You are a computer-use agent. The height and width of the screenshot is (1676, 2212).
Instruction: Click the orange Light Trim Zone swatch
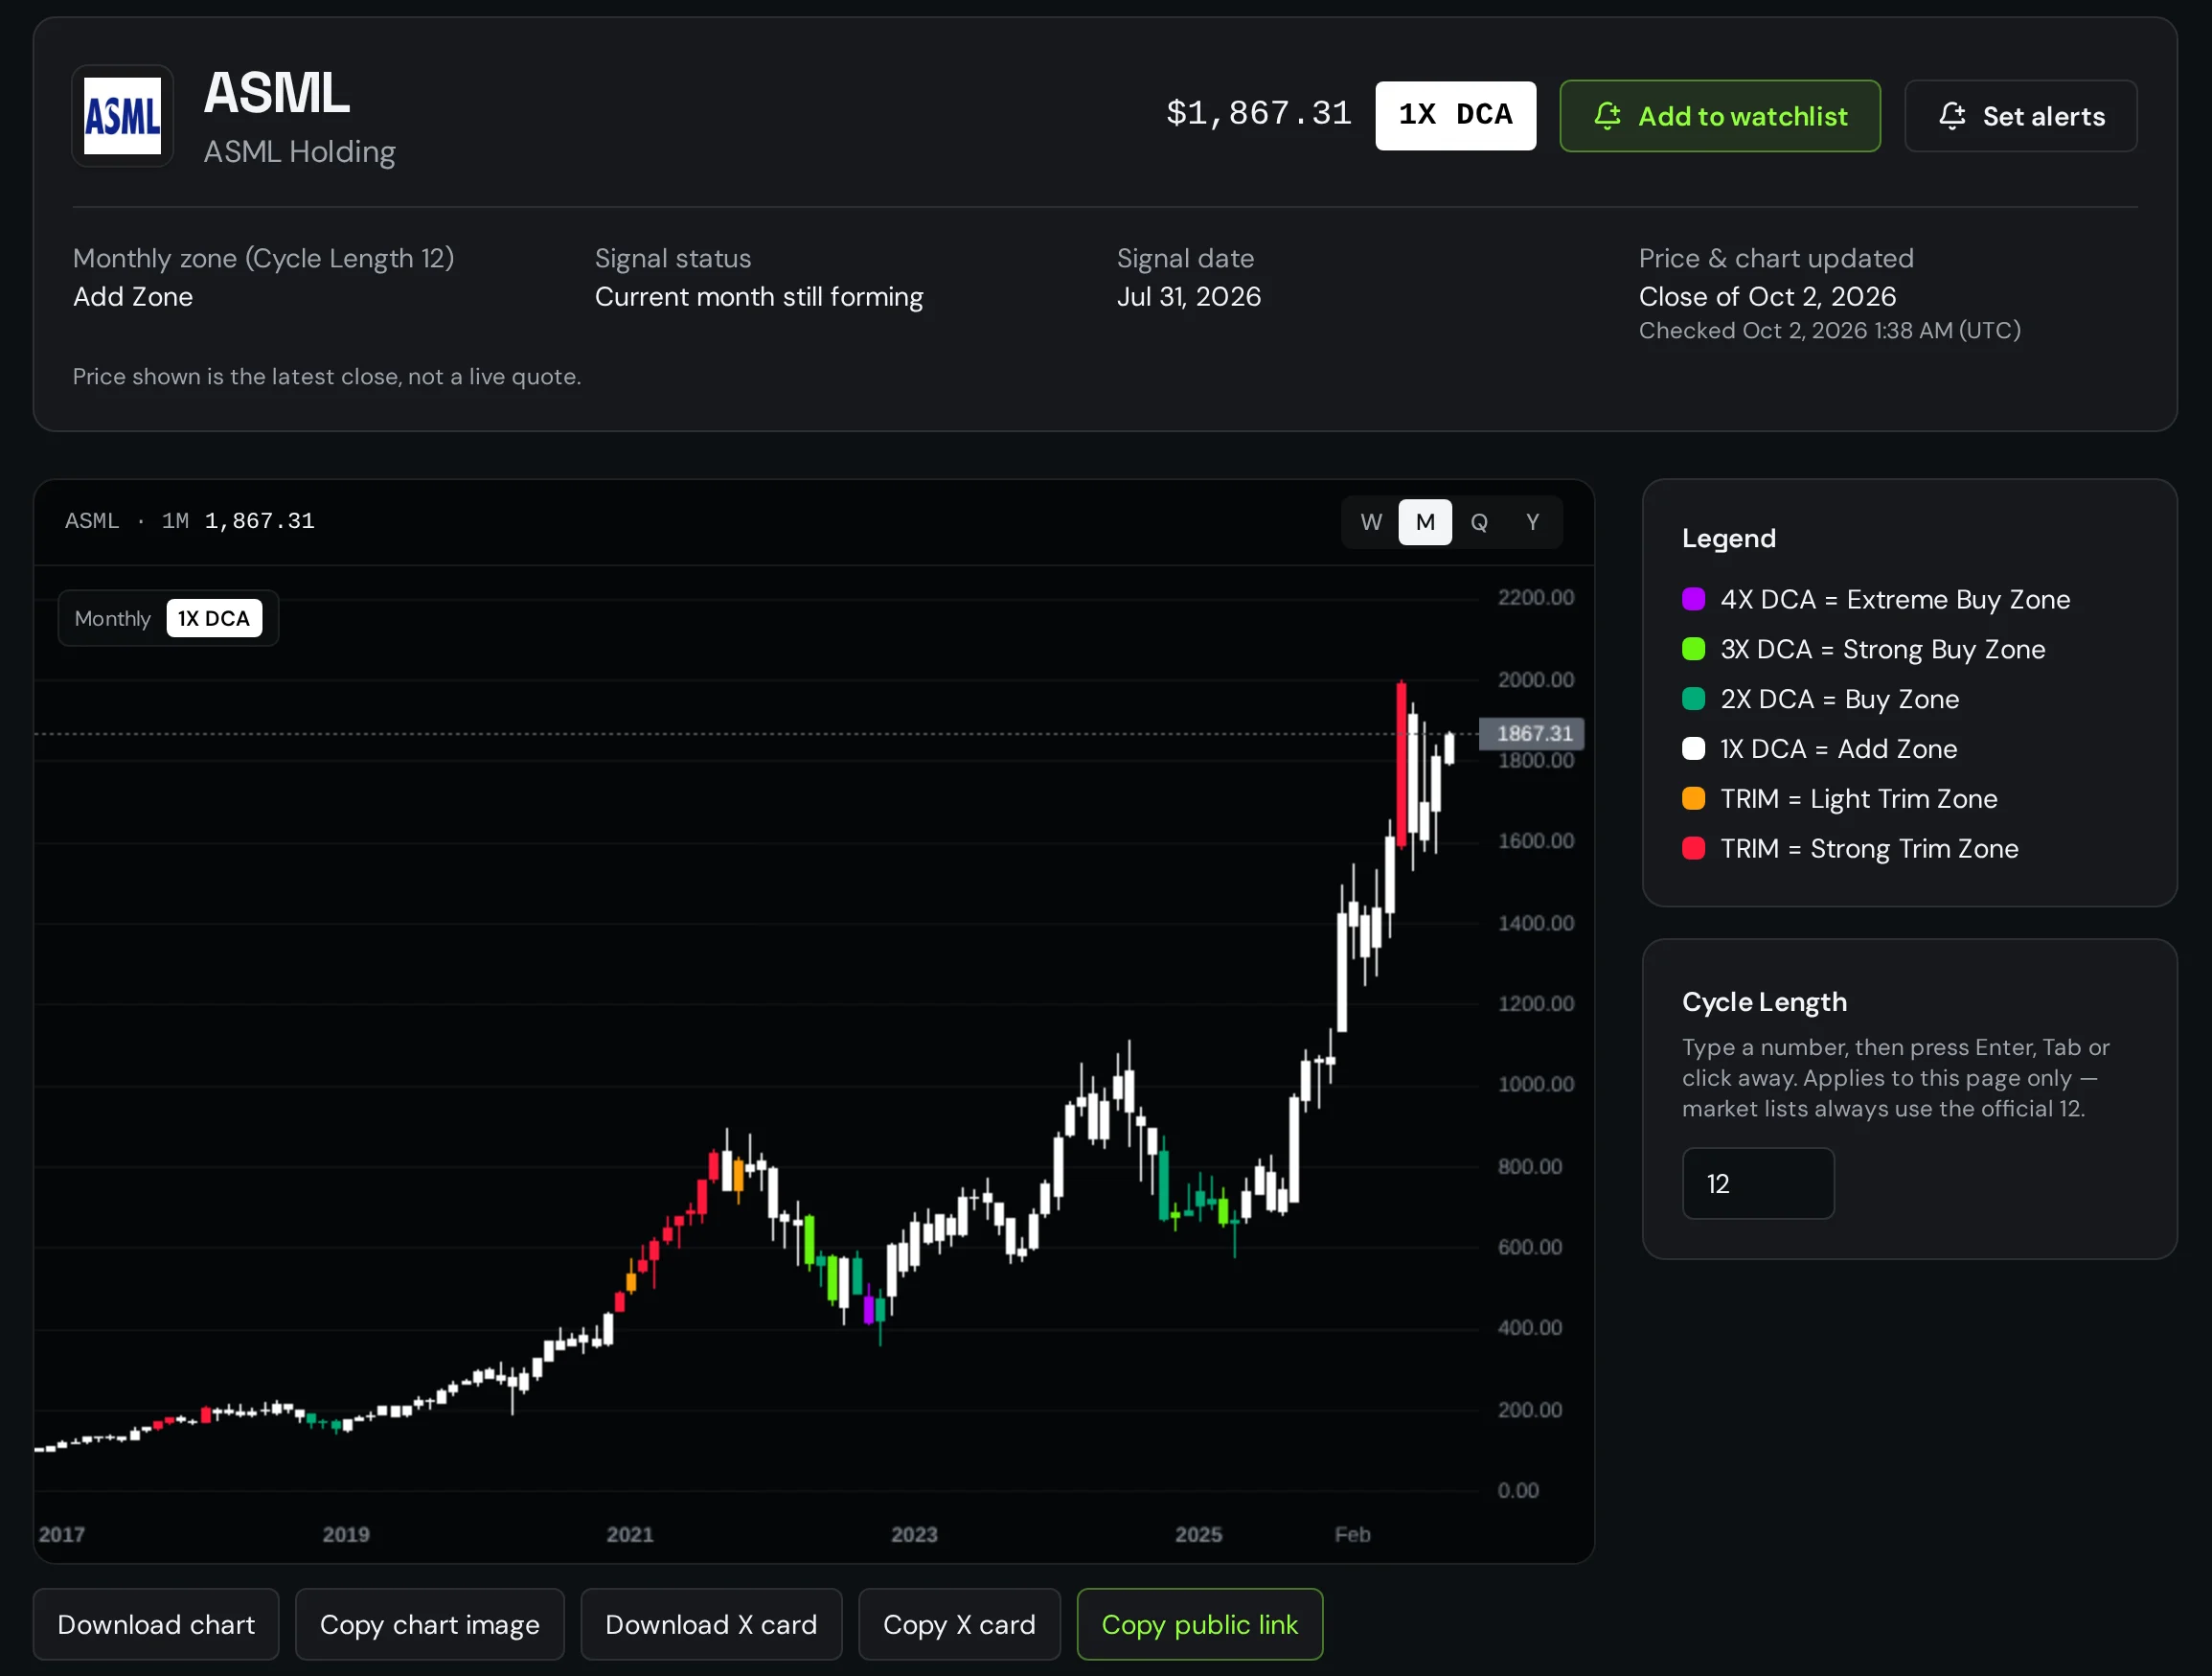(1693, 798)
